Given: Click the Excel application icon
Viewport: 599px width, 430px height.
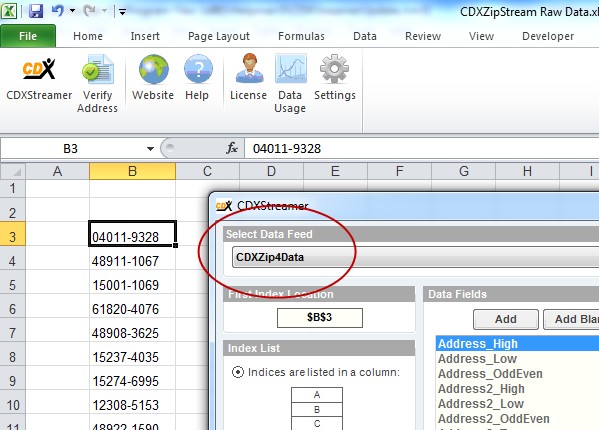Looking at the screenshot, I should pyautogui.click(x=9, y=11).
